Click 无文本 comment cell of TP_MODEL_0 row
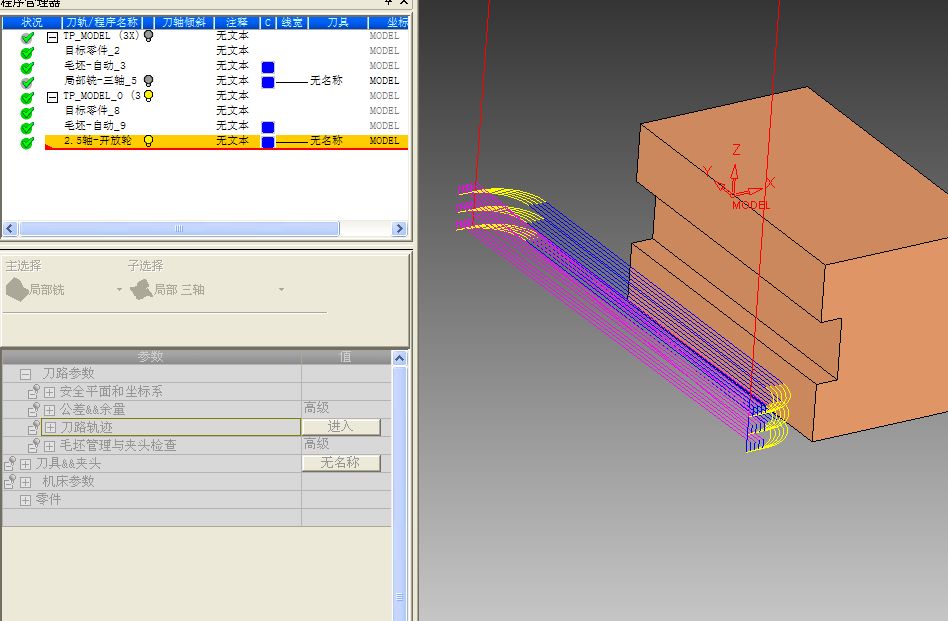Viewport: 948px width, 621px height. (233, 96)
